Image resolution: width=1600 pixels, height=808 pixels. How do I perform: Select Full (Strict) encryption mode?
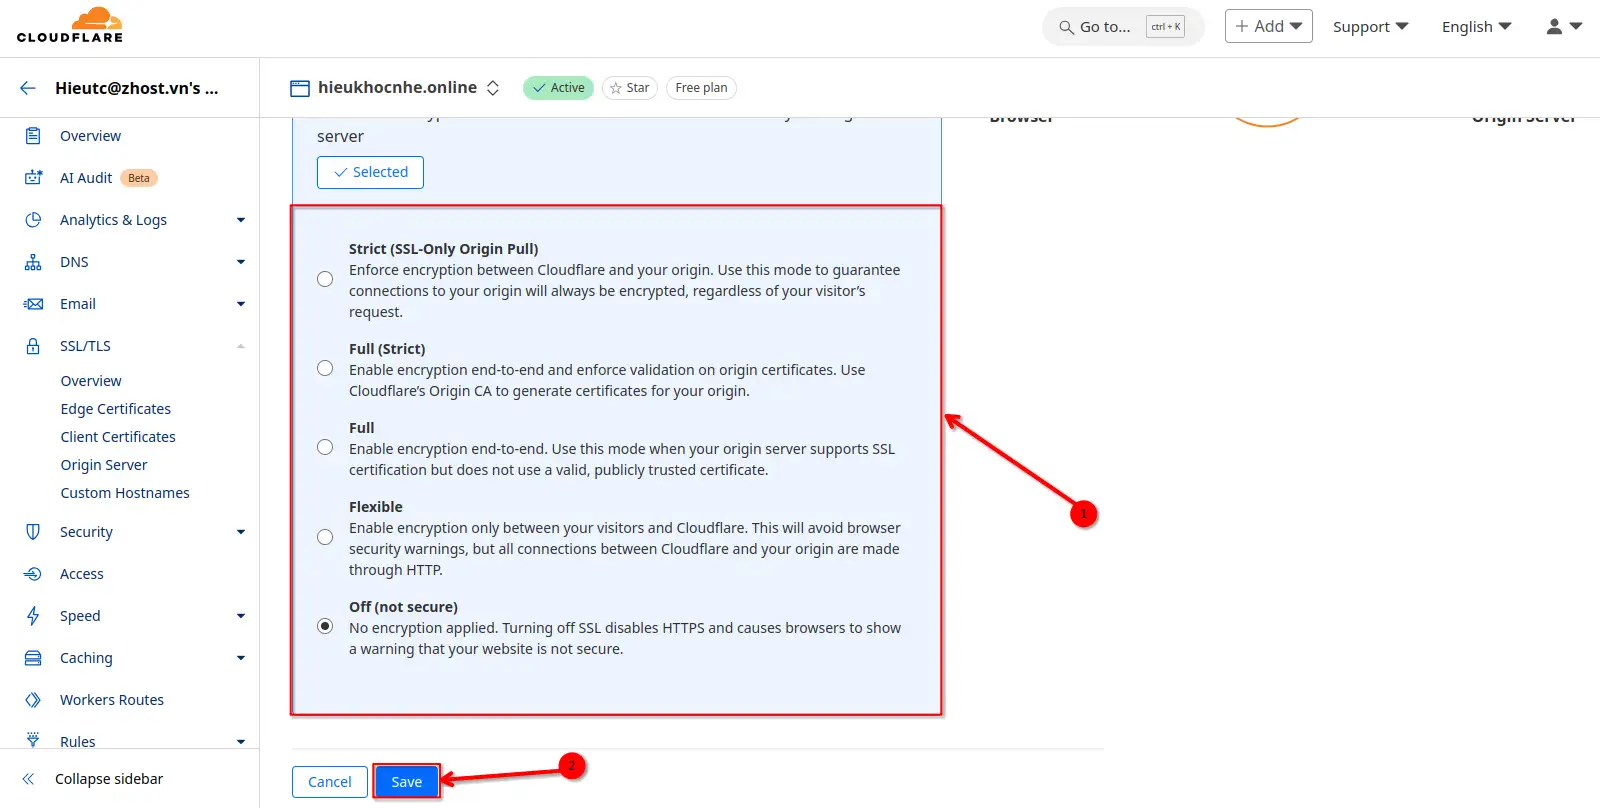coord(325,369)
